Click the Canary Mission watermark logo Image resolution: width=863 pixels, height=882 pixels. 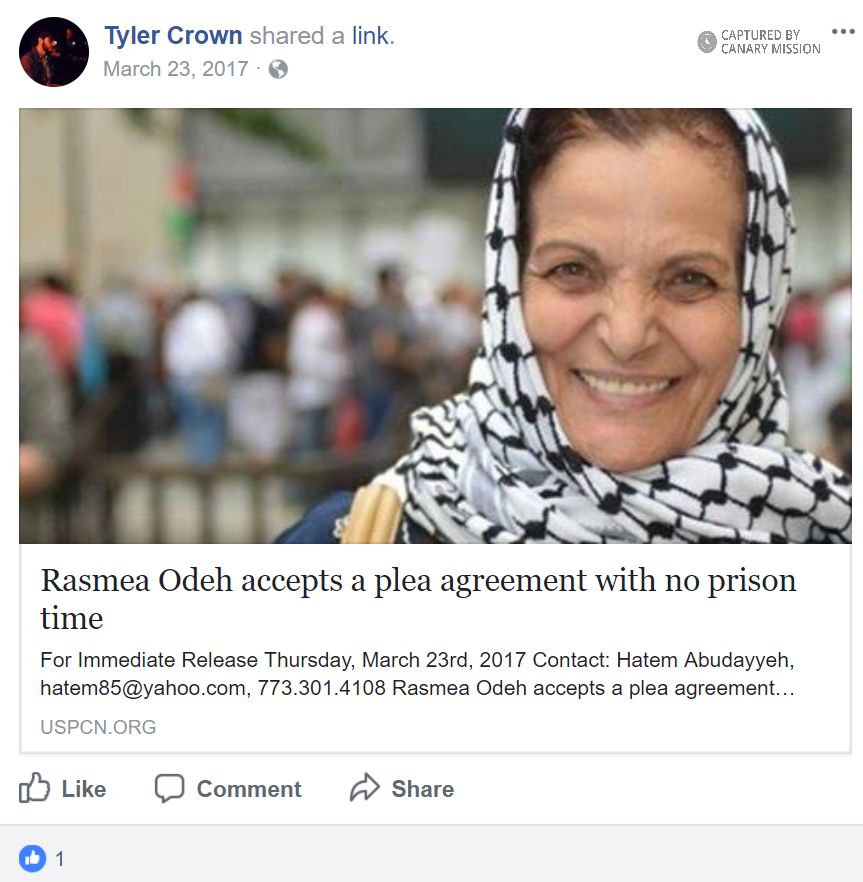[x=707, y=42]
